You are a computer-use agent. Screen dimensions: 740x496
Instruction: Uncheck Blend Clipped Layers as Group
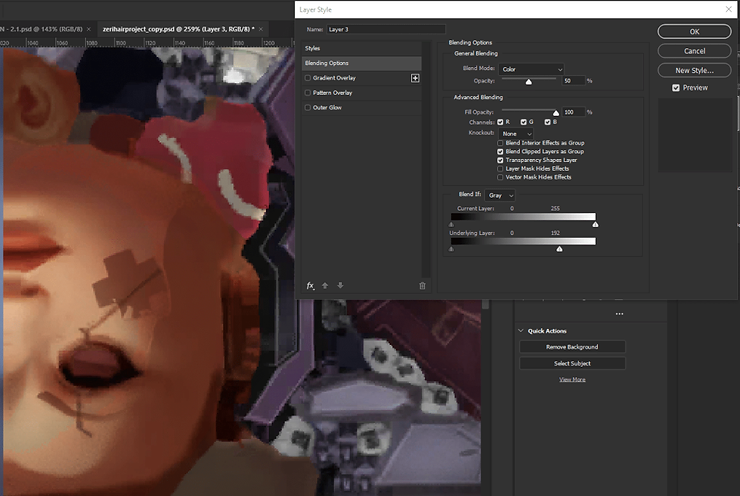tap(500, 151)
